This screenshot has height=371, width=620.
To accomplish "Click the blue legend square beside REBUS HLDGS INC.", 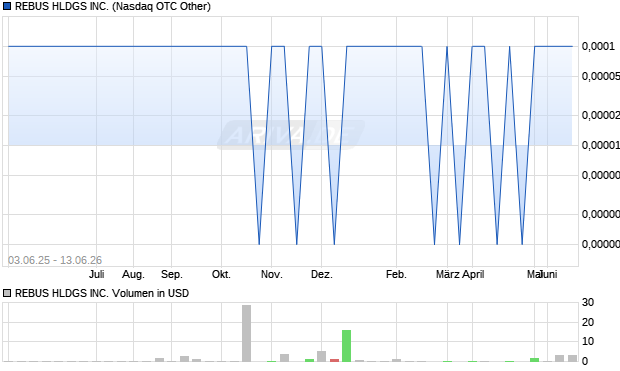I will point(7,6).
